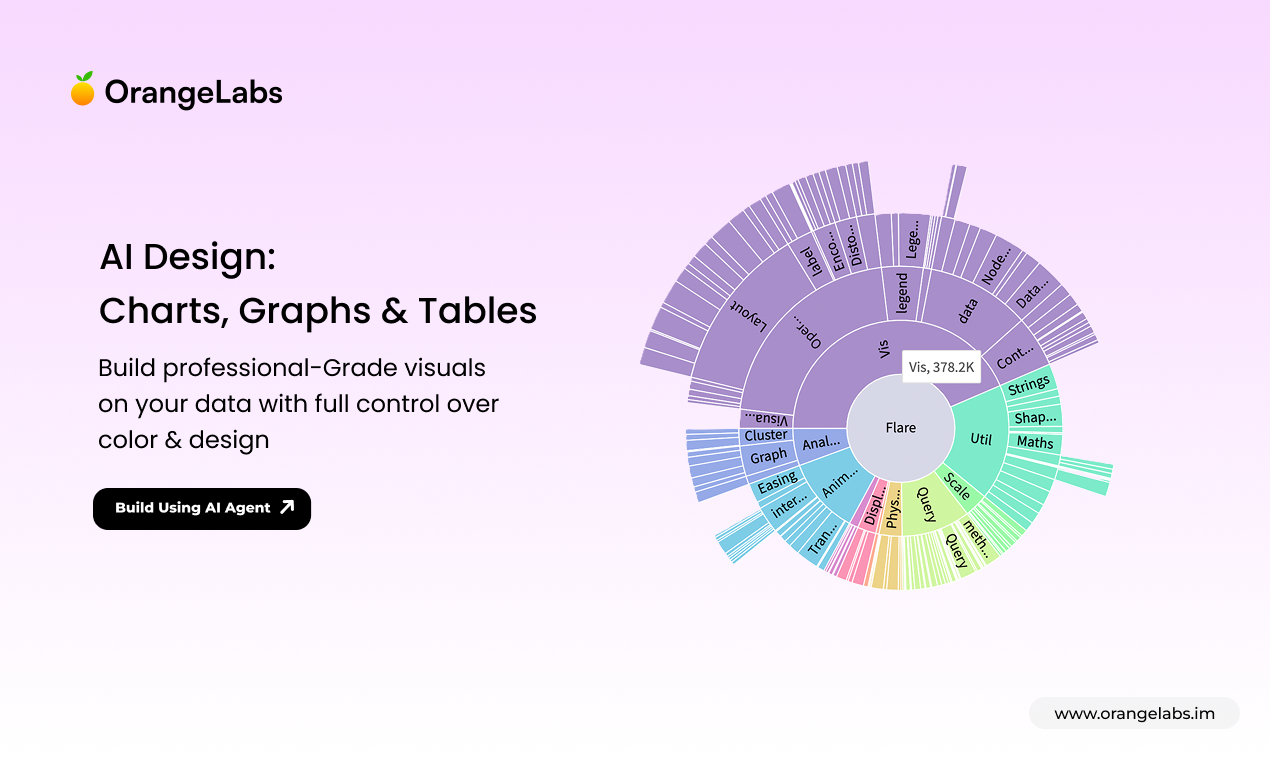Open the www.orangelabs.im link
1270x760 pixels.
tap(1135, 713)
